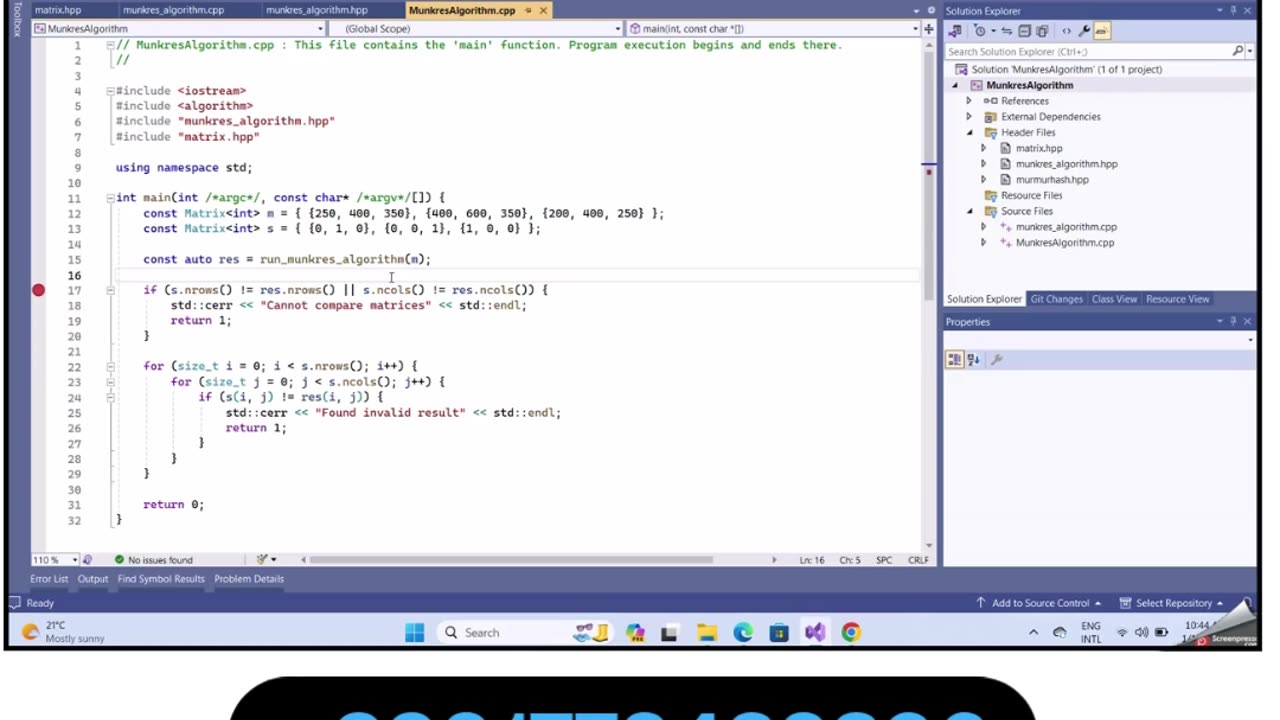Toggle the highlighted Preview Selected Items icon
This screenshot has height=720, width=1280.
point(1102,31)
